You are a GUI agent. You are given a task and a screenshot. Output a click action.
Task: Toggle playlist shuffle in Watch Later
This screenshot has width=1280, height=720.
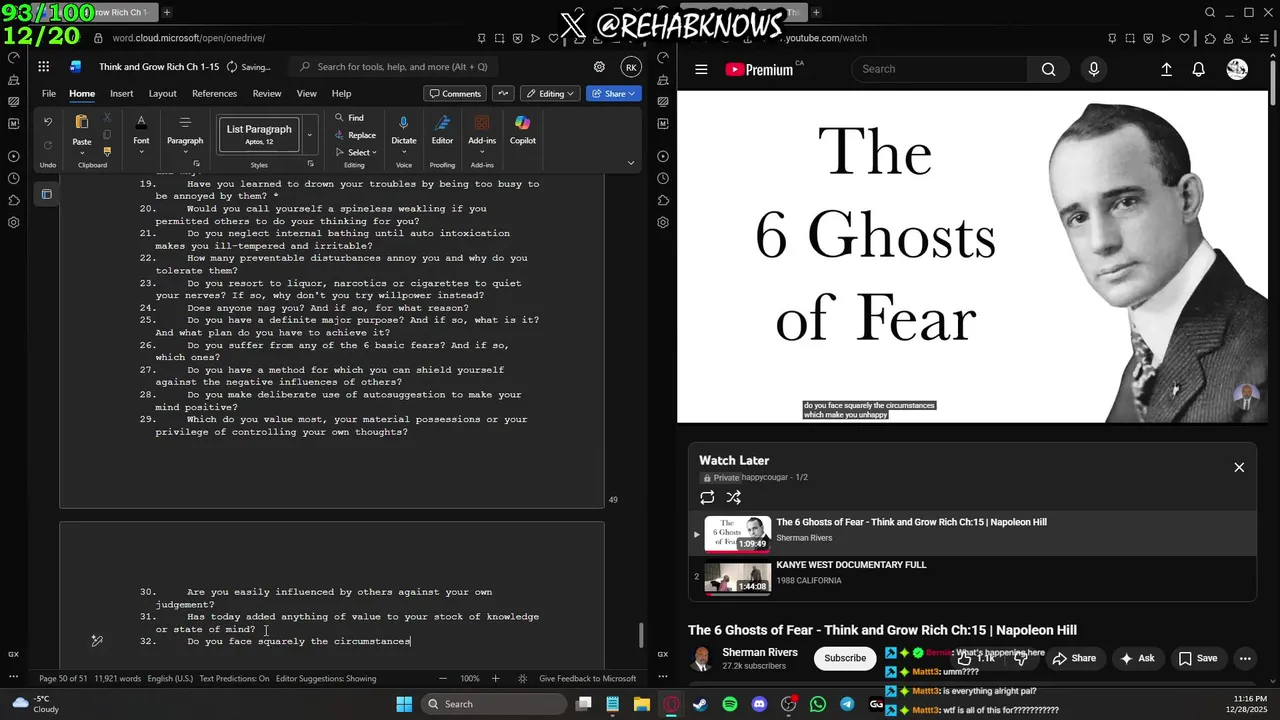click(733, 497)
